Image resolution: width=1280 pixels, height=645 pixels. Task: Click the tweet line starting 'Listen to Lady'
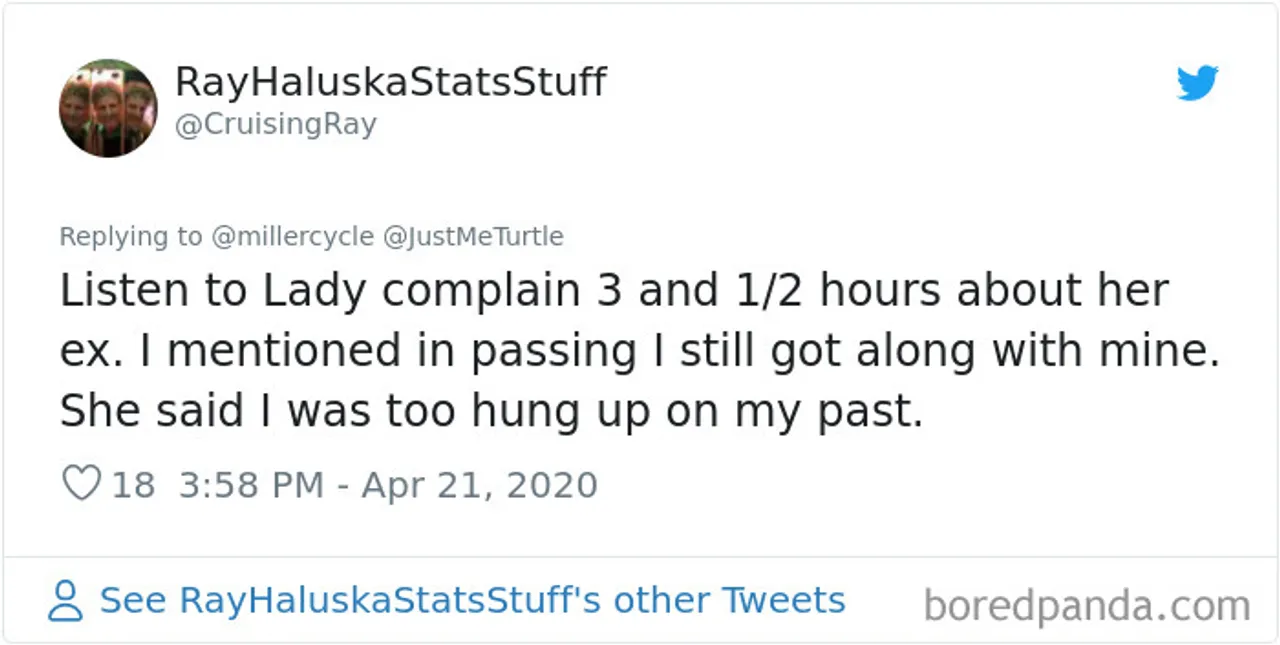(613, 291)
